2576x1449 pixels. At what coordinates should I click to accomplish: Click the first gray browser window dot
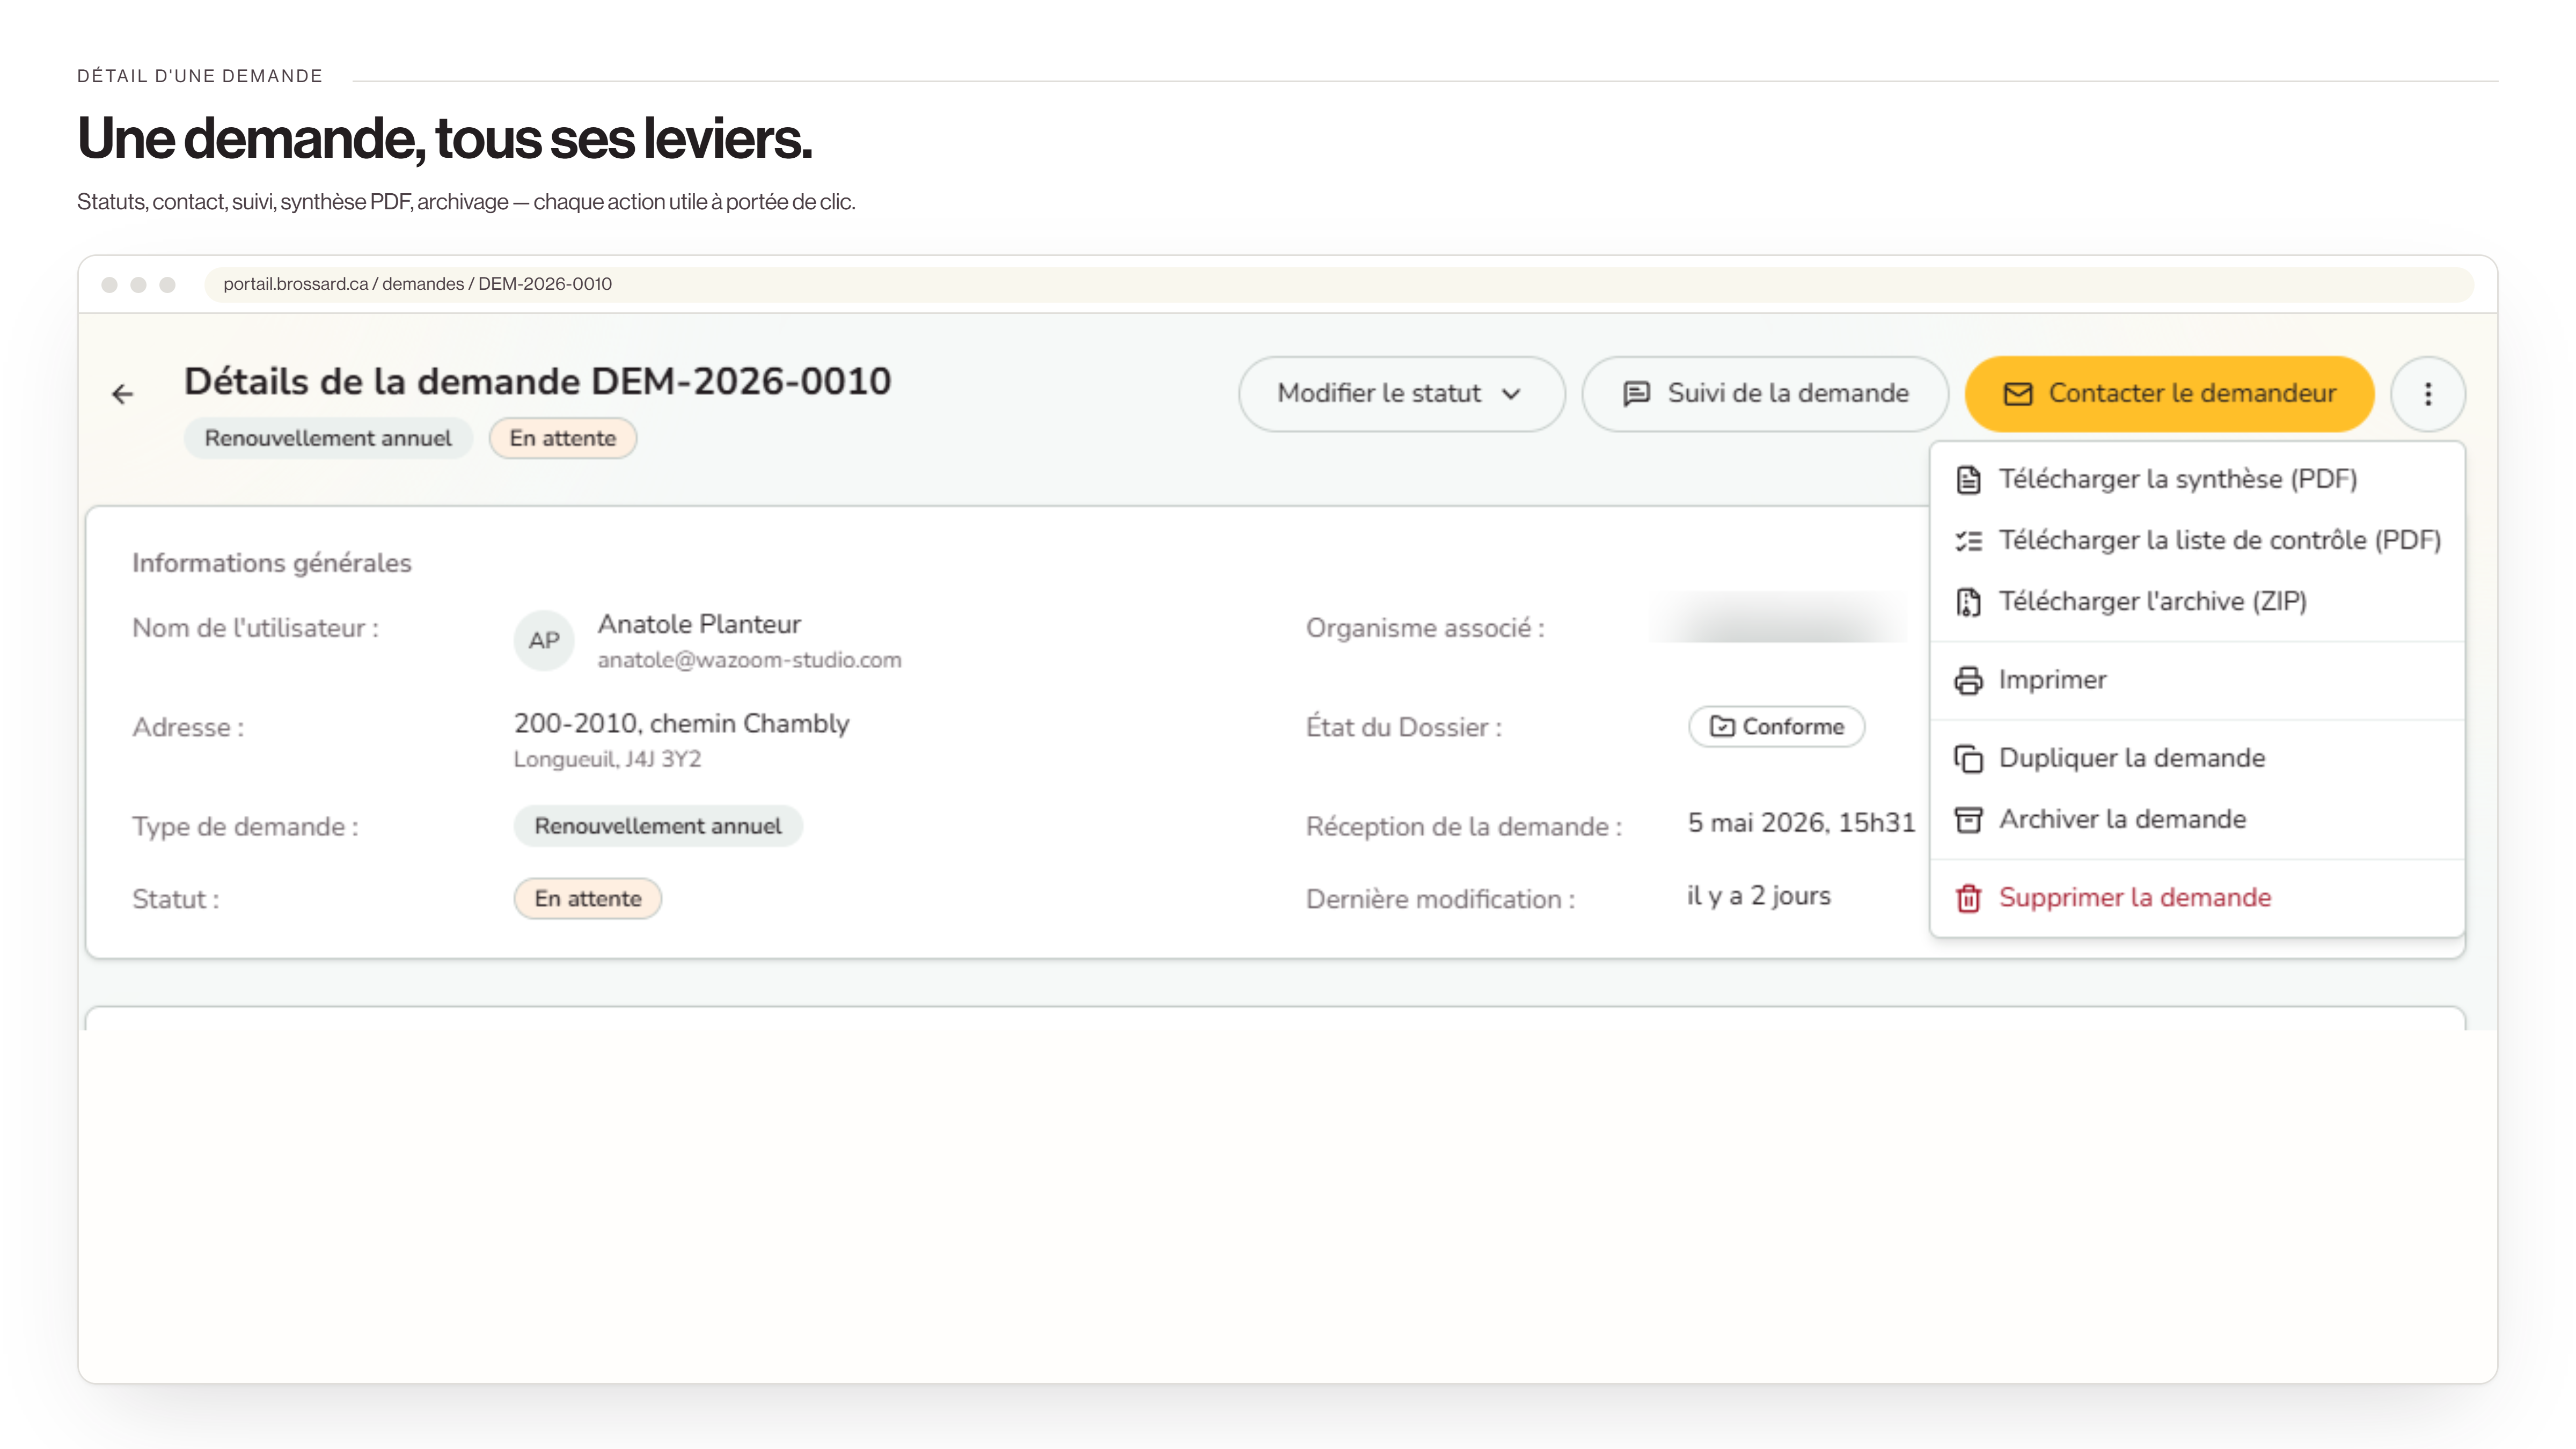click(110, 285)
